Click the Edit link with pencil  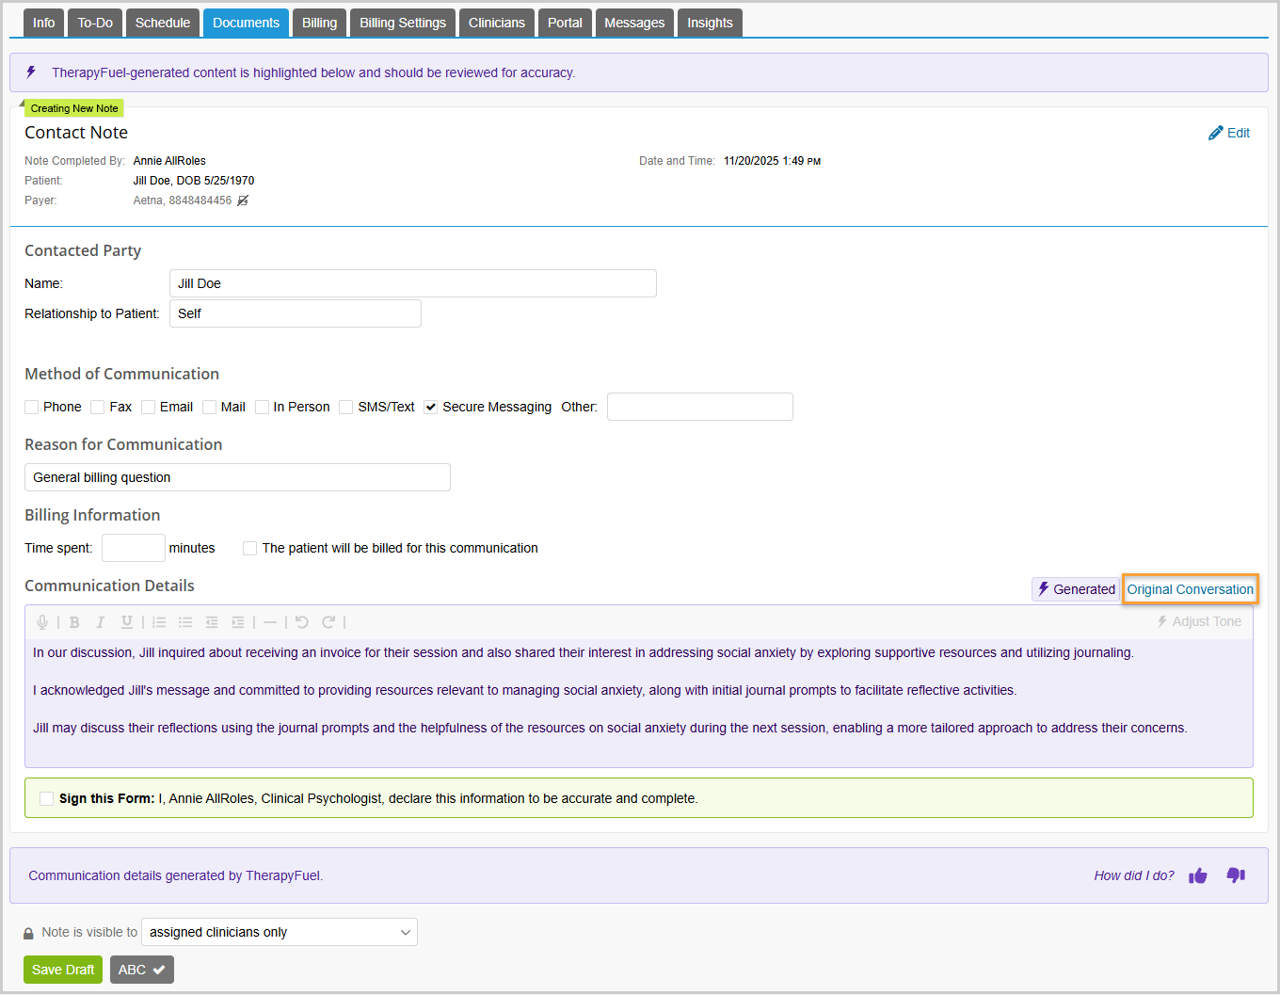click(1229, 133)
